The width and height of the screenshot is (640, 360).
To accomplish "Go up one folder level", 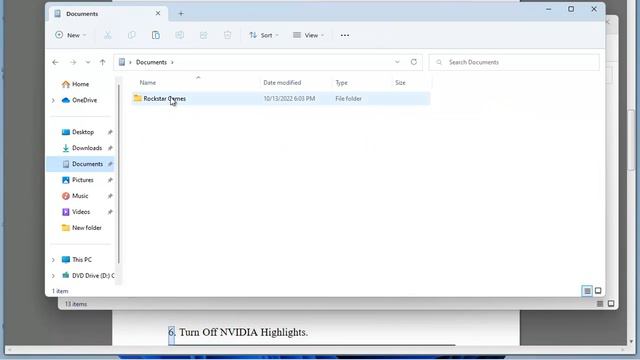I will (102, 62).
